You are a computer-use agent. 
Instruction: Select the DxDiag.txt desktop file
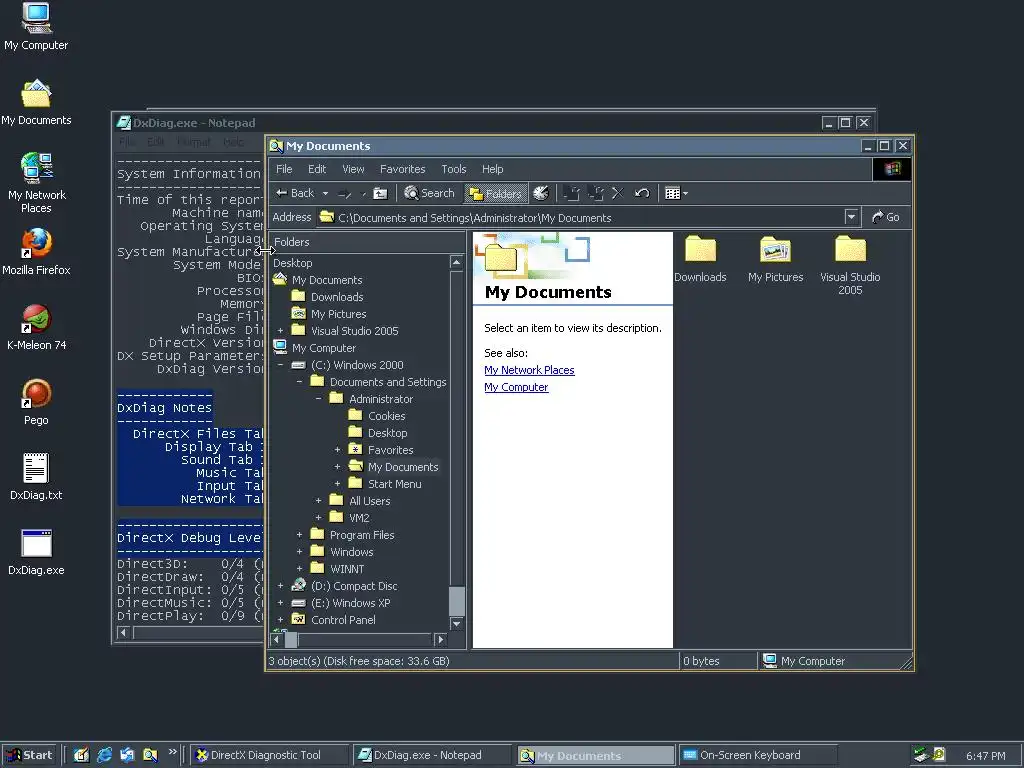(x=36, y=477)
